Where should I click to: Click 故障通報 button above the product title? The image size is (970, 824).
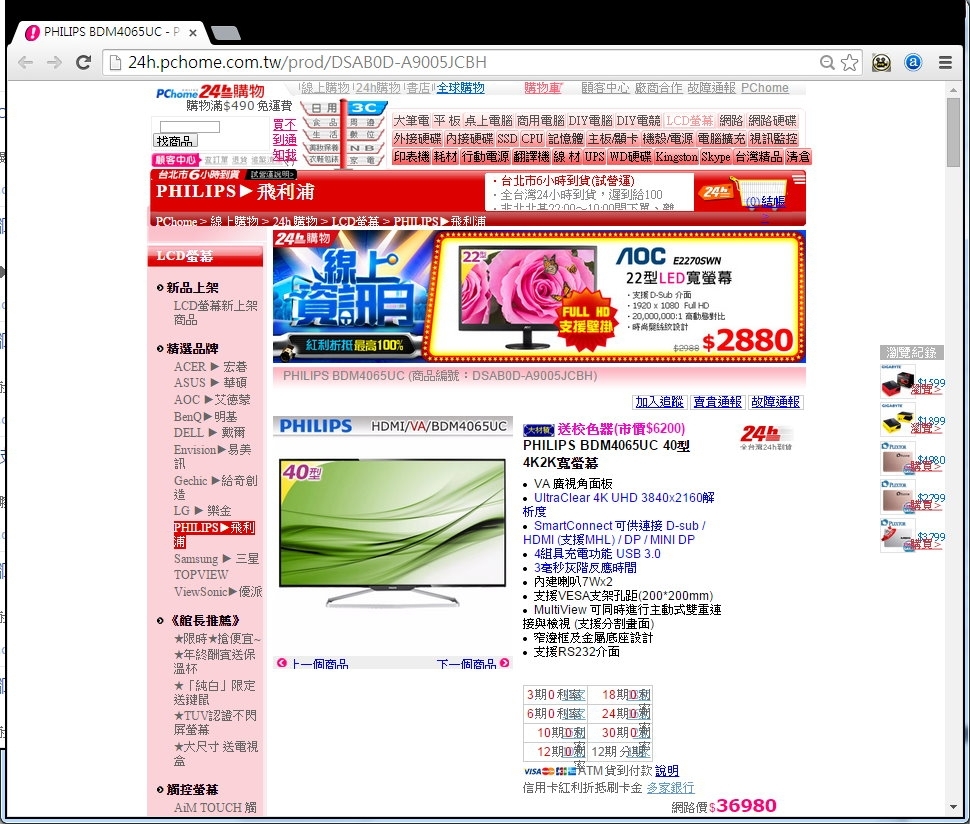point(775,402)
